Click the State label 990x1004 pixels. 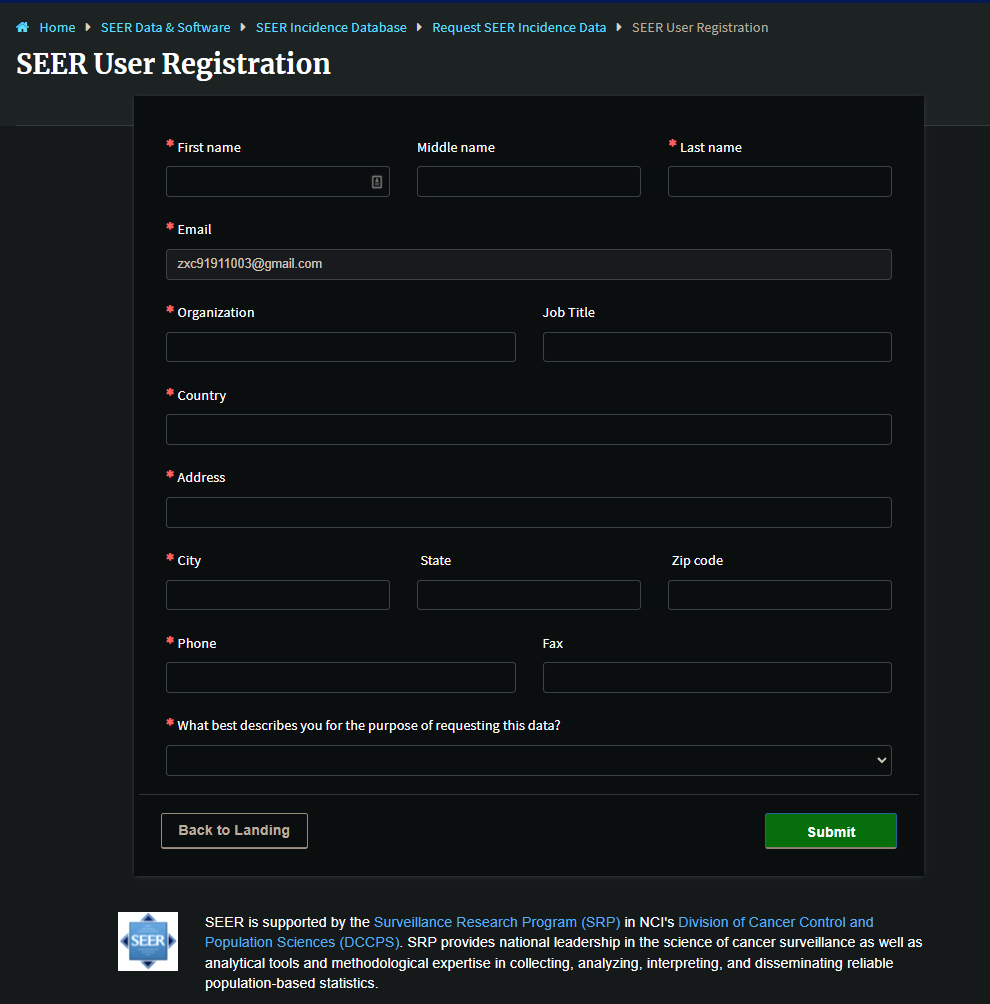[435, 560]
